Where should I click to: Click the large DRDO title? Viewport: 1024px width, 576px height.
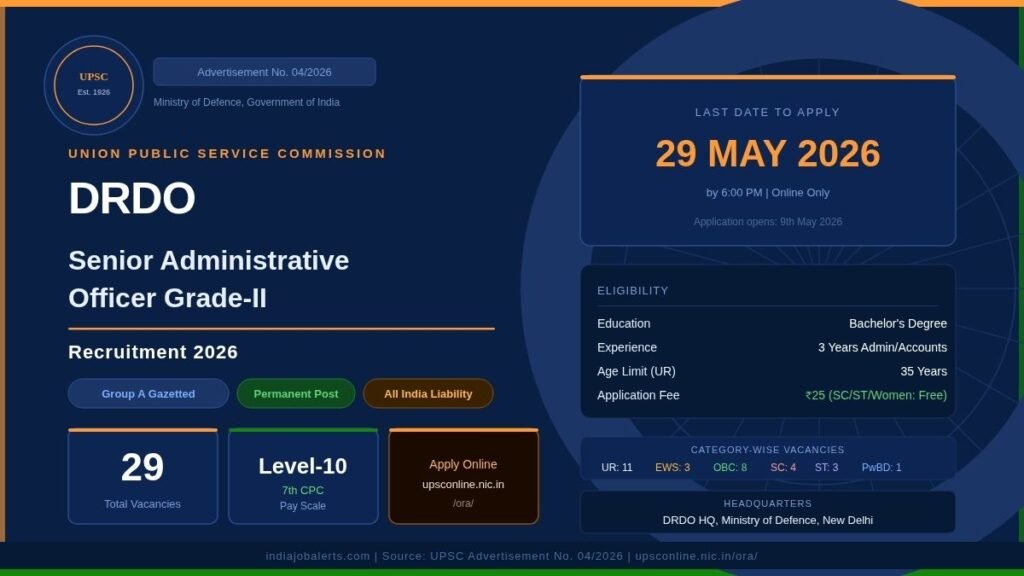[132, 198]
